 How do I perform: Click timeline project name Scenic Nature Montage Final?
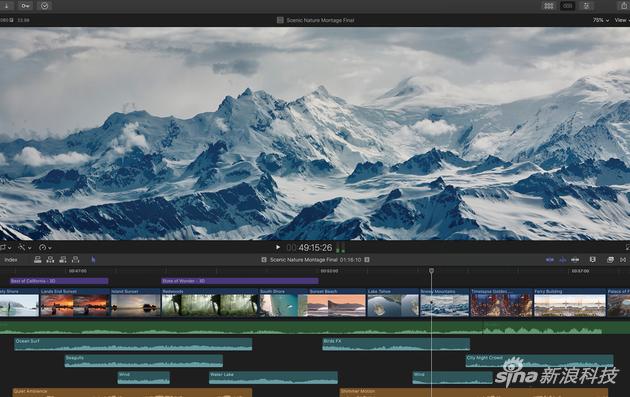click(x=303, y=260)
